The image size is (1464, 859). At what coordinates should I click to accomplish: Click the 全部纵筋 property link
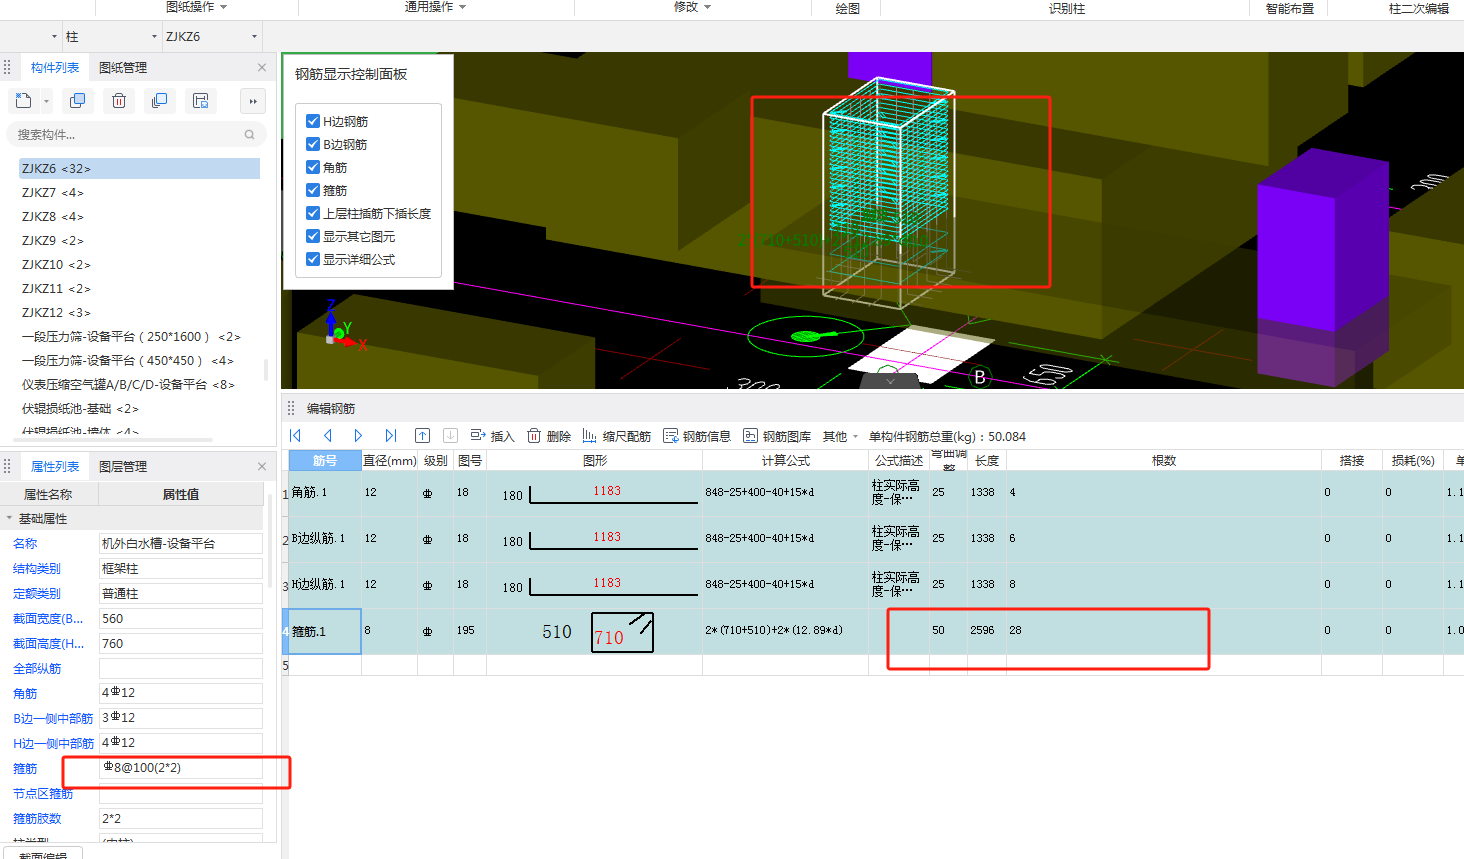[x=37, y=668]
